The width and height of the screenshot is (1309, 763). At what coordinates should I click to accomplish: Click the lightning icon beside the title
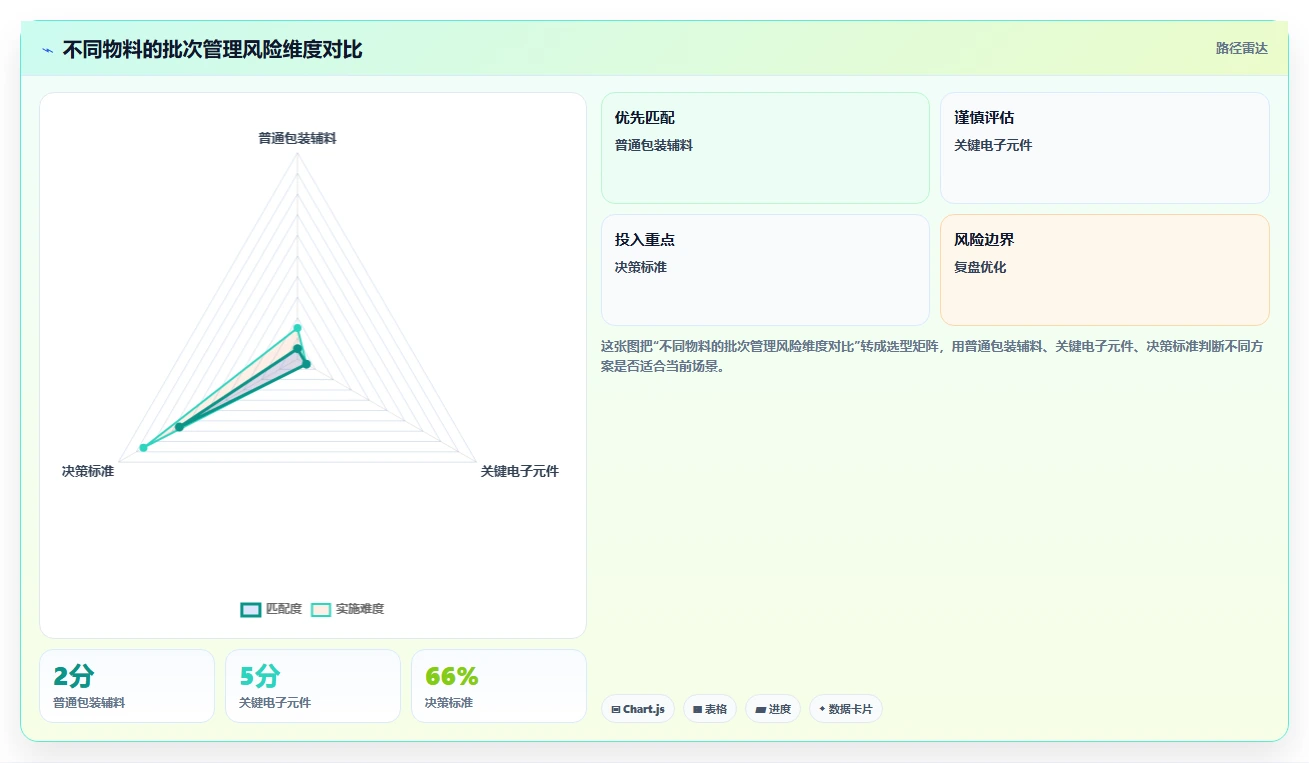pyautogui.click(x=48, y=50)
